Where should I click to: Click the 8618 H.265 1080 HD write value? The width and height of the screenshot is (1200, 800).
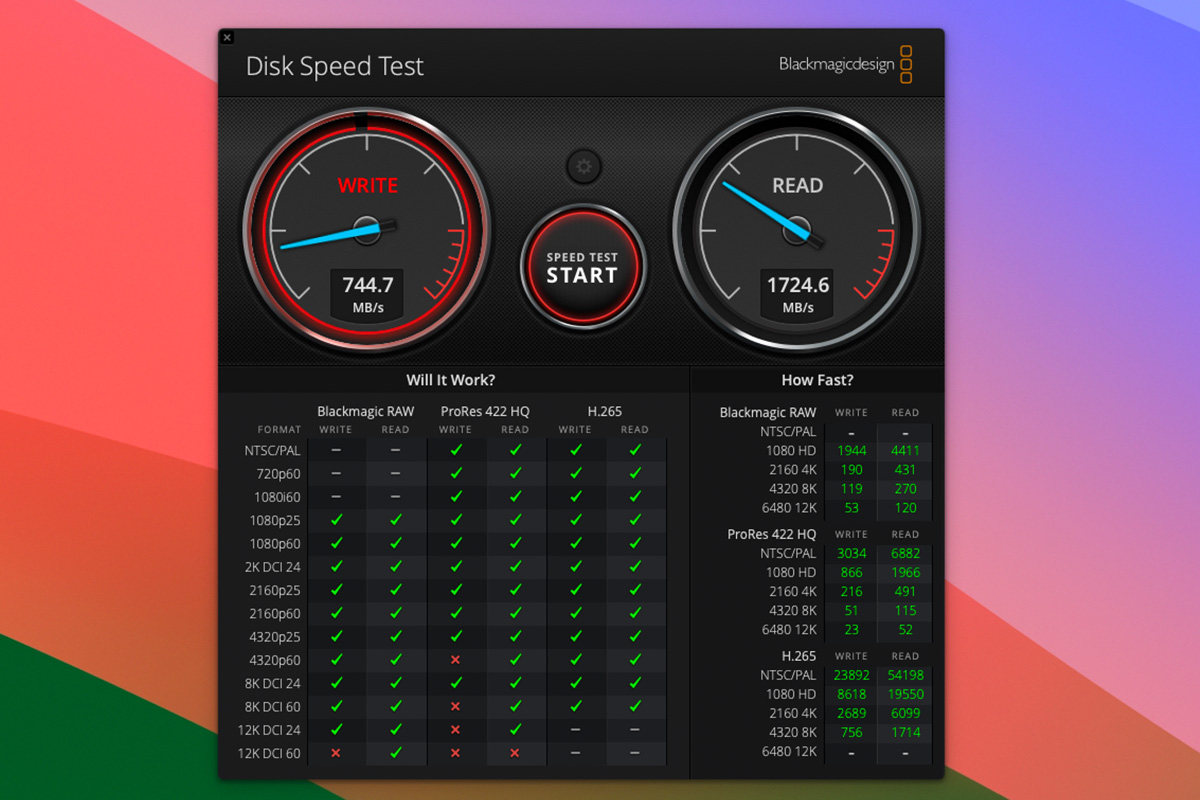click(852, 694)
